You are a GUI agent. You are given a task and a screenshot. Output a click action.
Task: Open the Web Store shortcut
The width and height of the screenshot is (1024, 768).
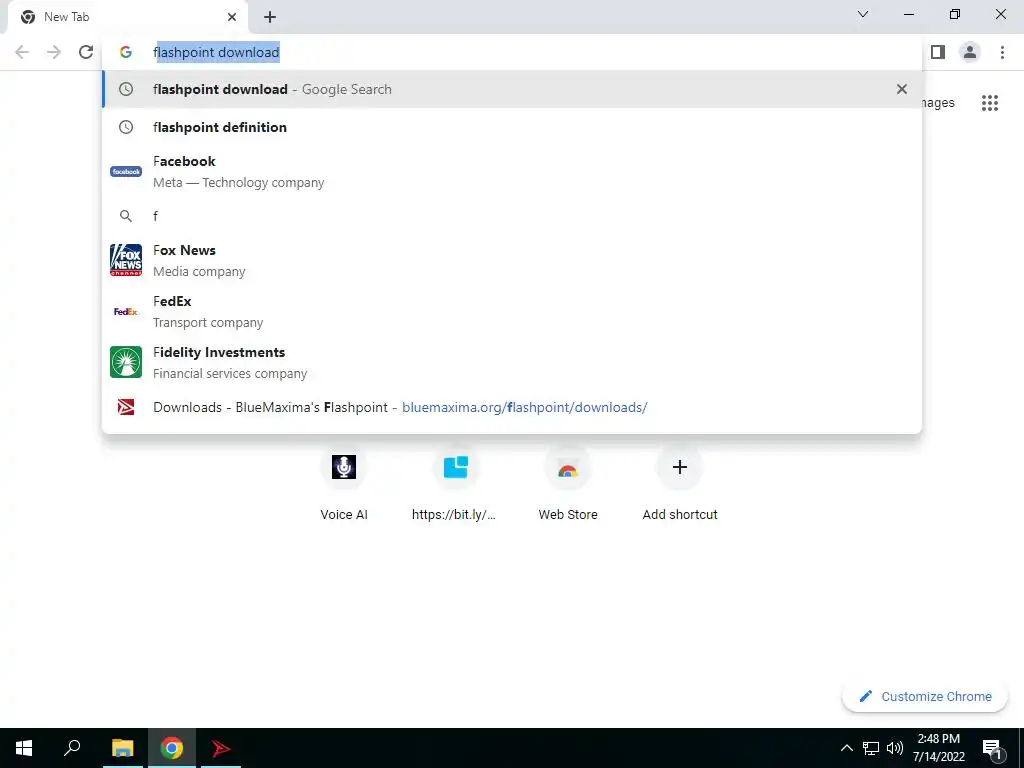coord(568,485)
